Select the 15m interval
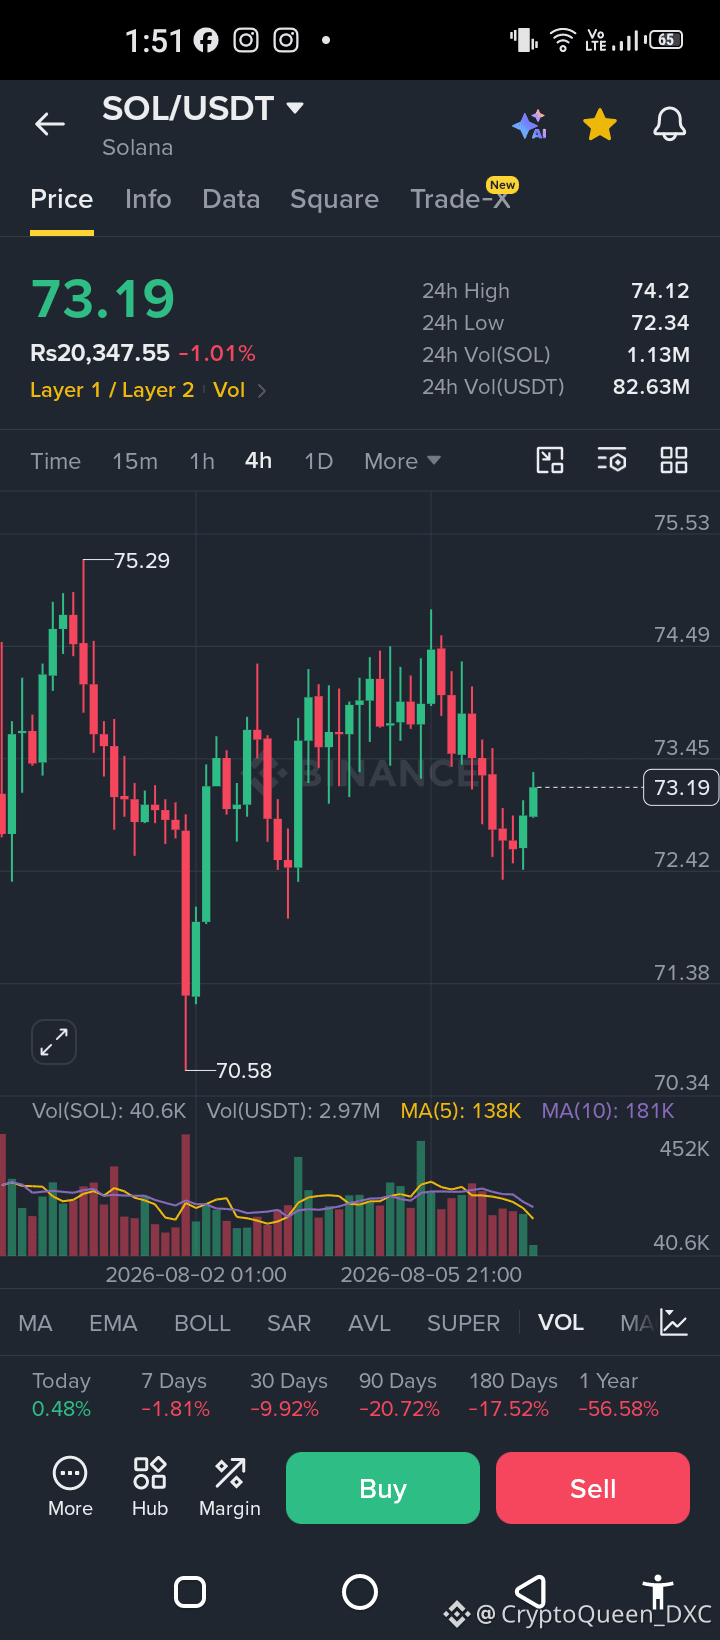 (x=135, y=461)
